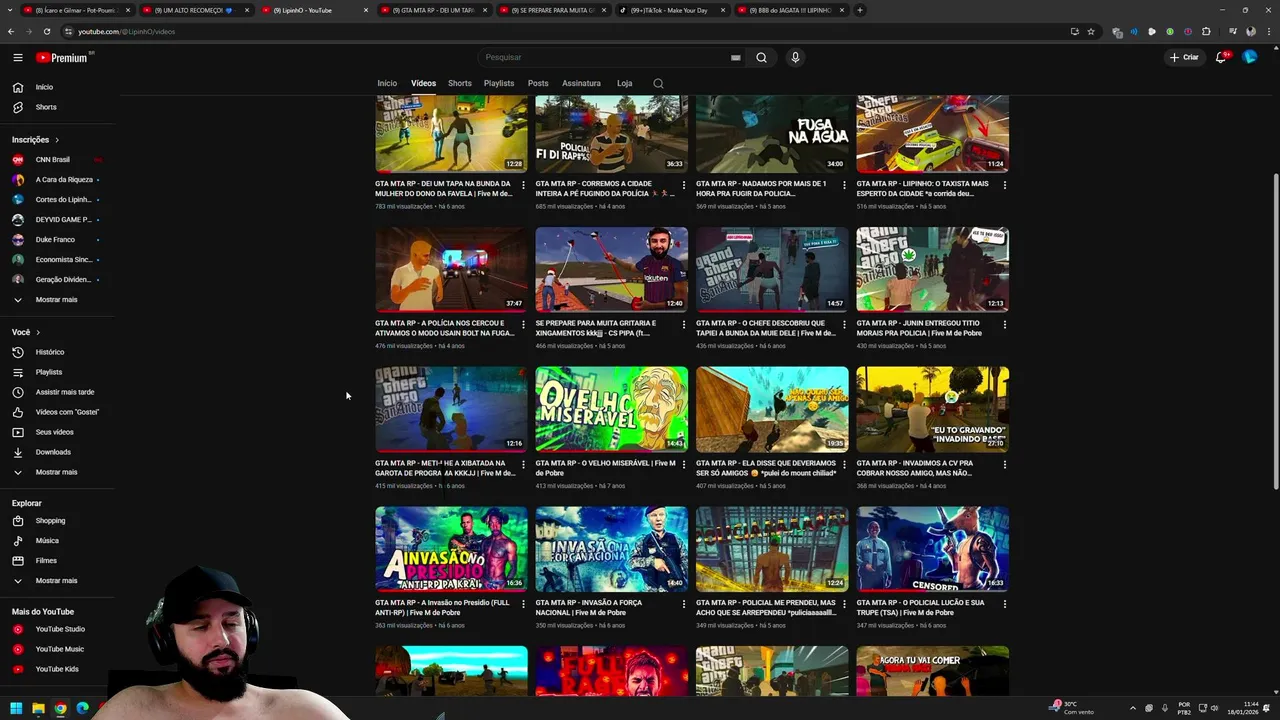Reload the page in browser toolbar

[47, 31]
